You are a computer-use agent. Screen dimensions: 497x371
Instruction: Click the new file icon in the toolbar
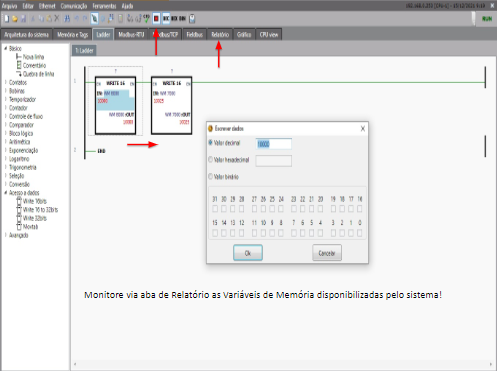(7, 19)
